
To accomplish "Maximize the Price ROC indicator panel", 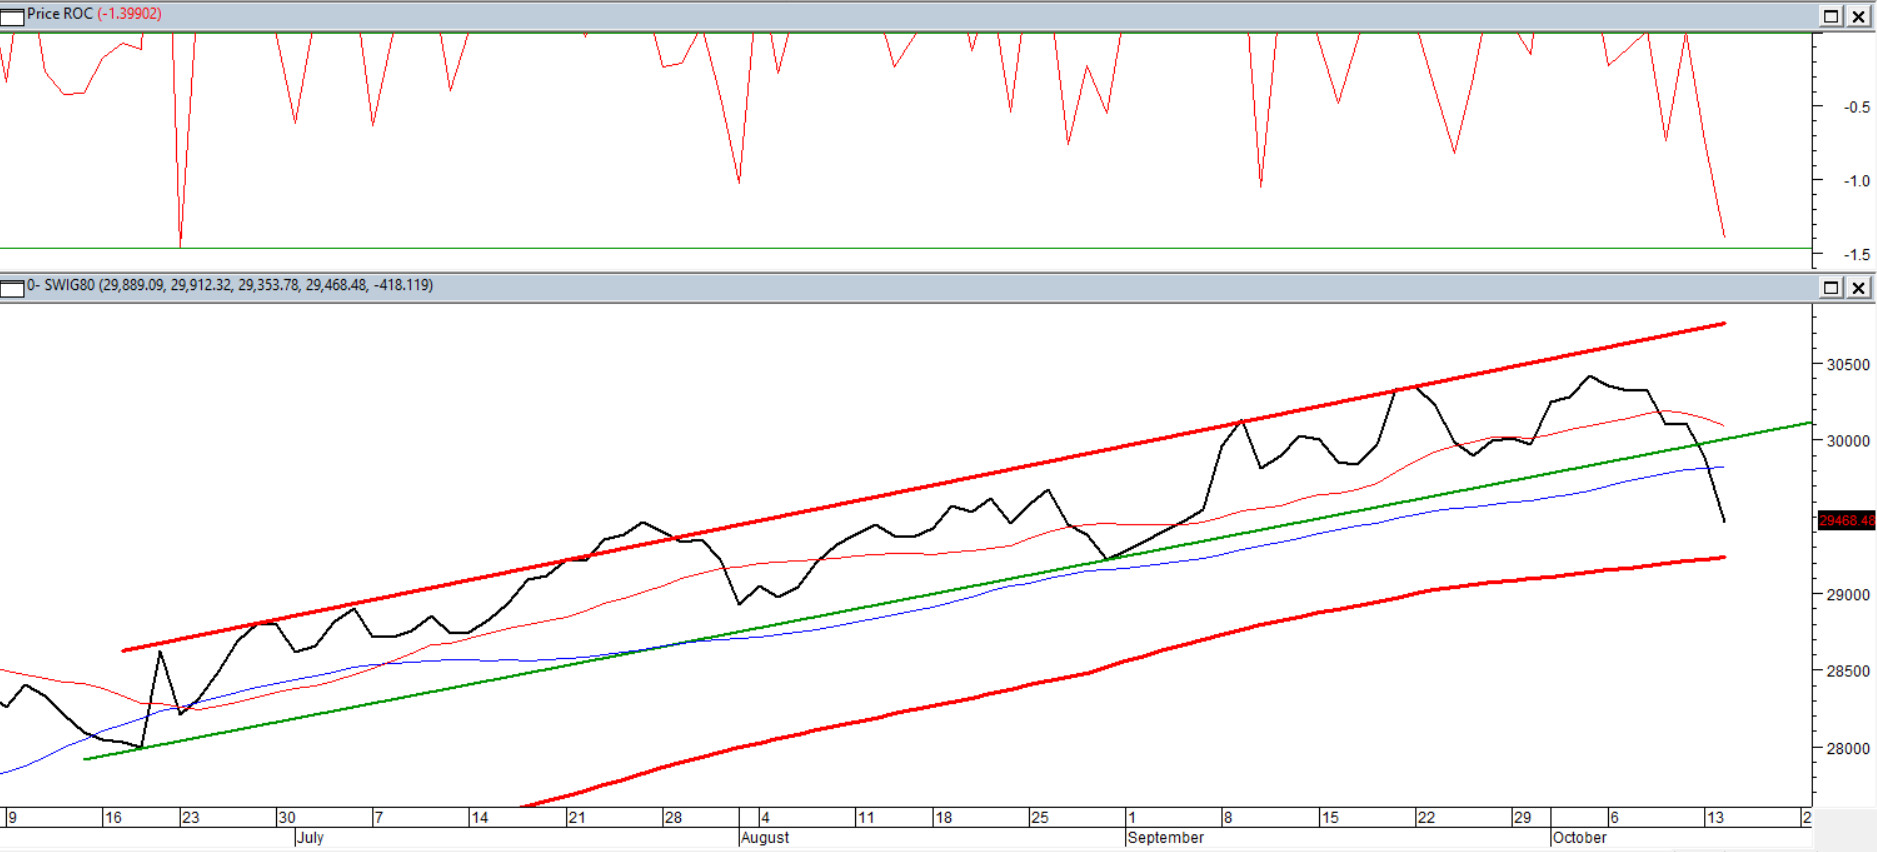I will click(1831, 16).
